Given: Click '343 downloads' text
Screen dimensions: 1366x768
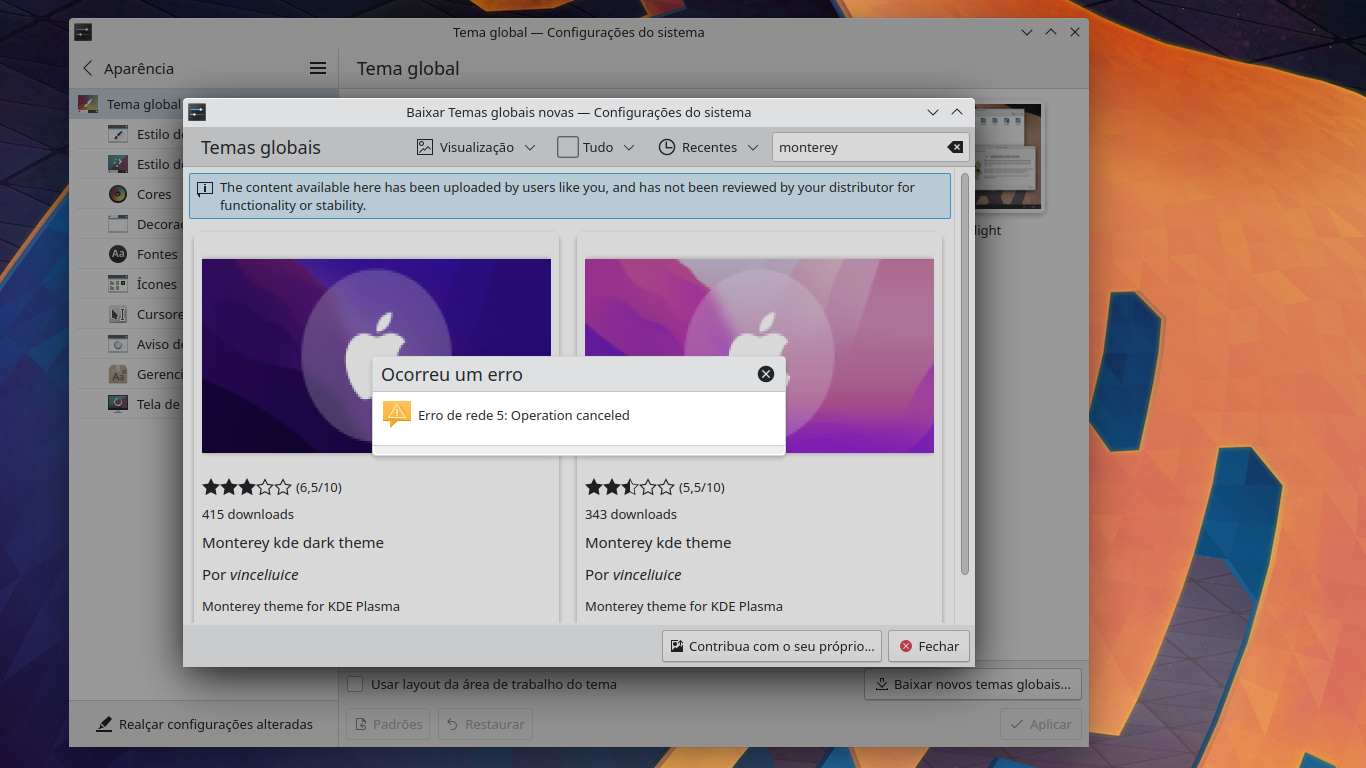Looking at the screenshot, I should pos(631,514).
